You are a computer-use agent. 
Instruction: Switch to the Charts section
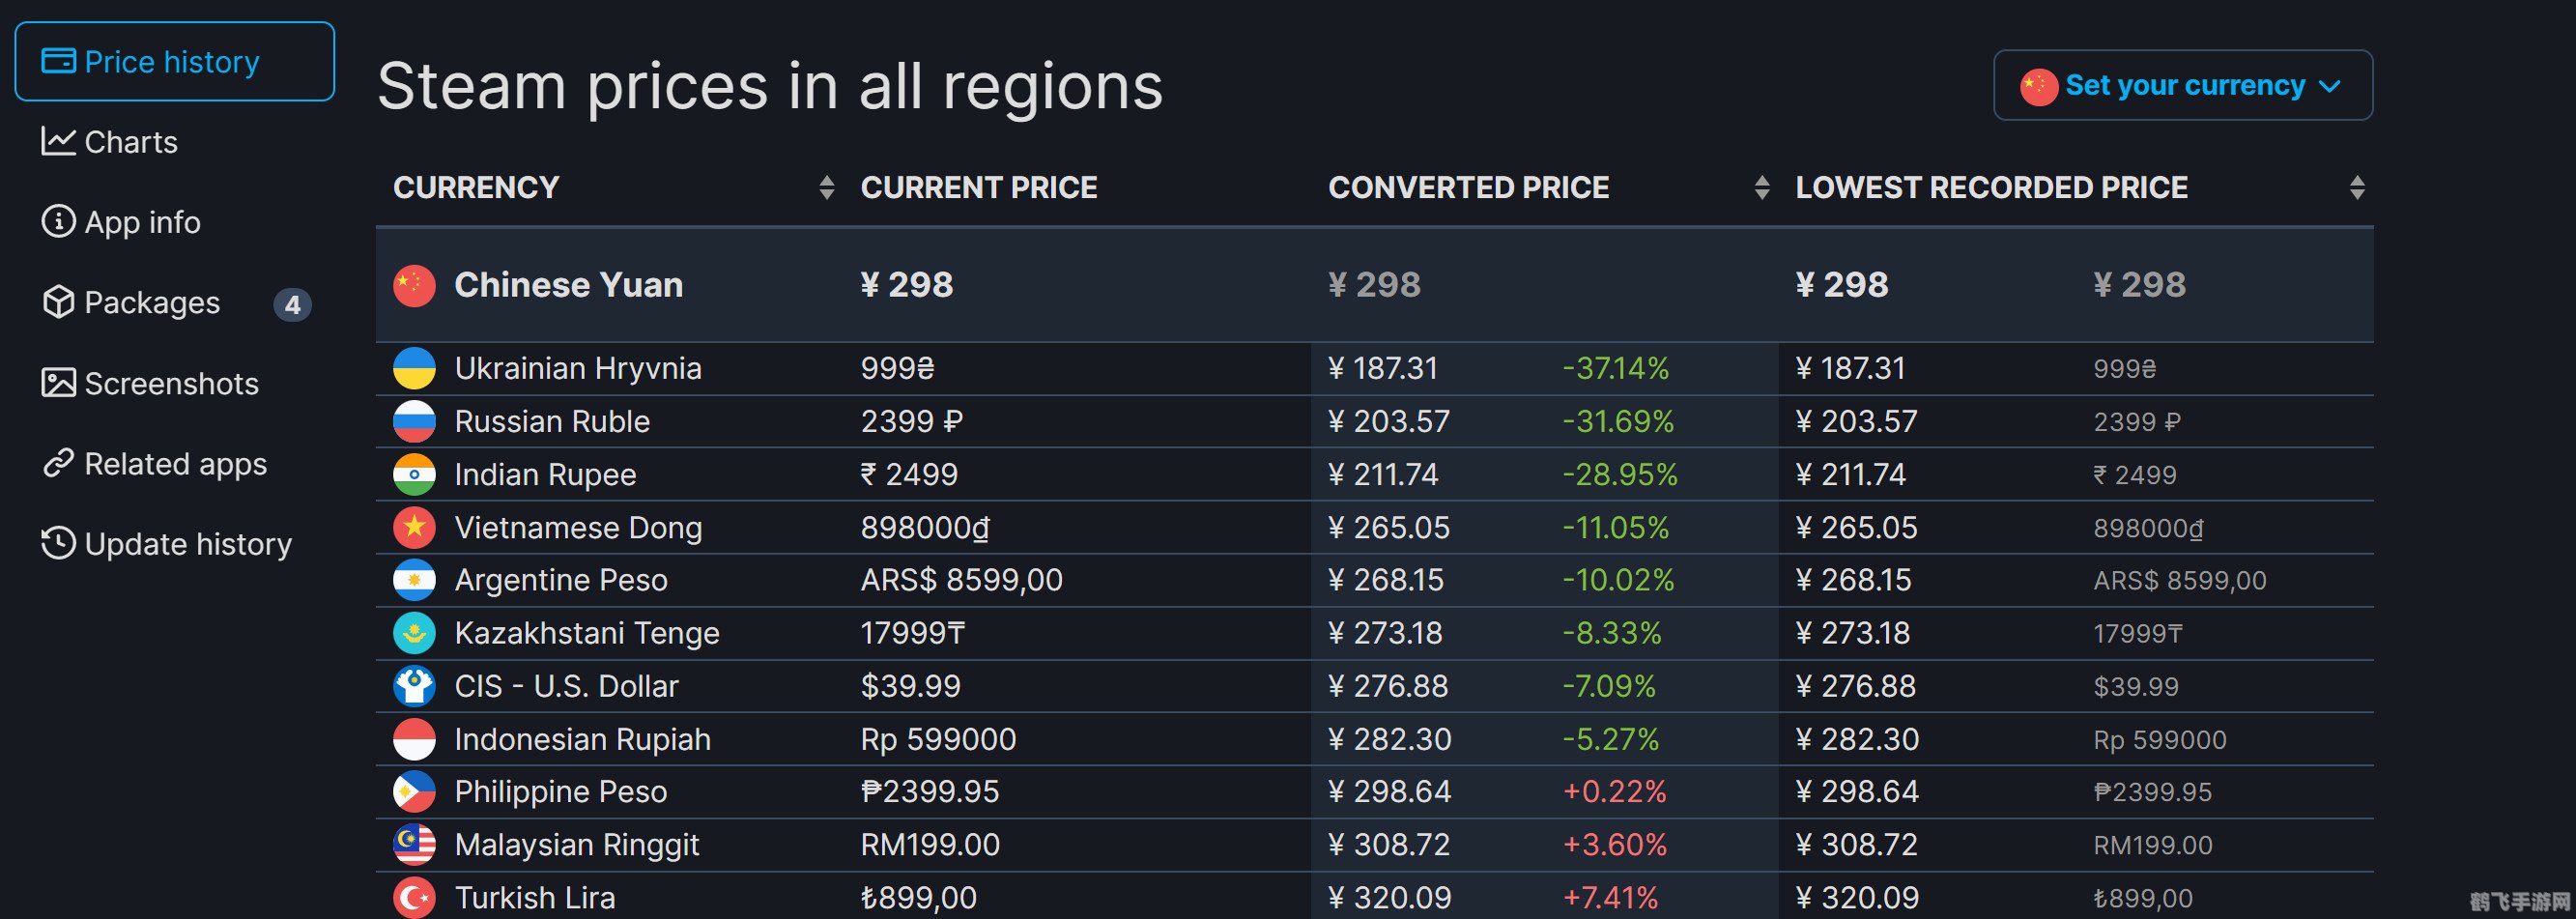click(130, 141)
